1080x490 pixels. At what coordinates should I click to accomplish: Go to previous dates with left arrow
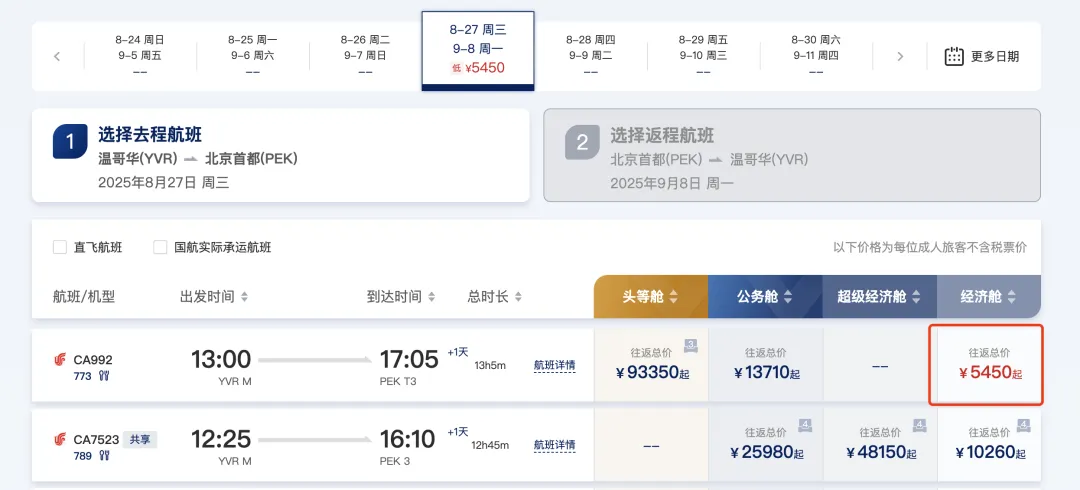click(57, 57)
